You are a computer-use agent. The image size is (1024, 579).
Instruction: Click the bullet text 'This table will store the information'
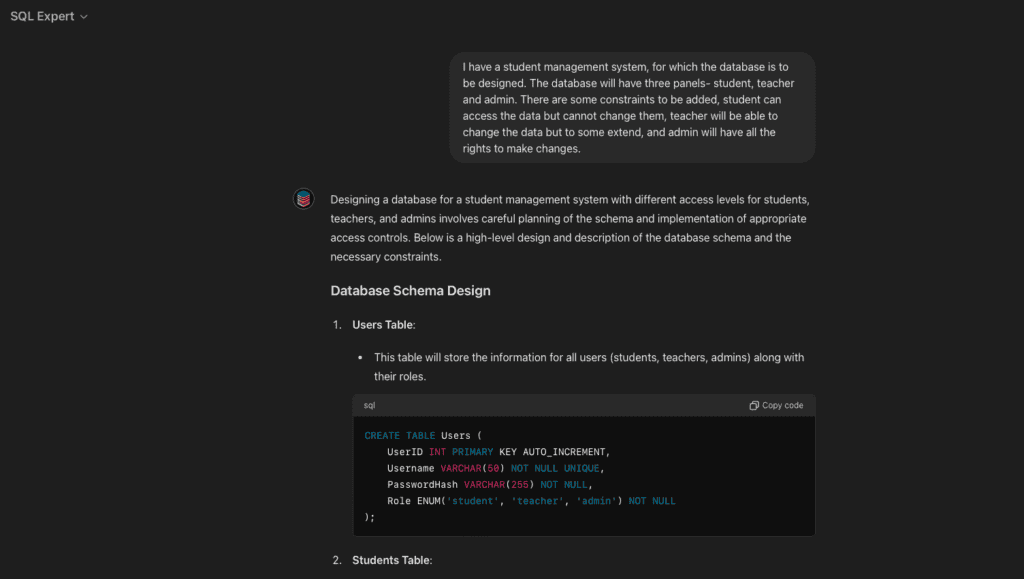point(589,367)
